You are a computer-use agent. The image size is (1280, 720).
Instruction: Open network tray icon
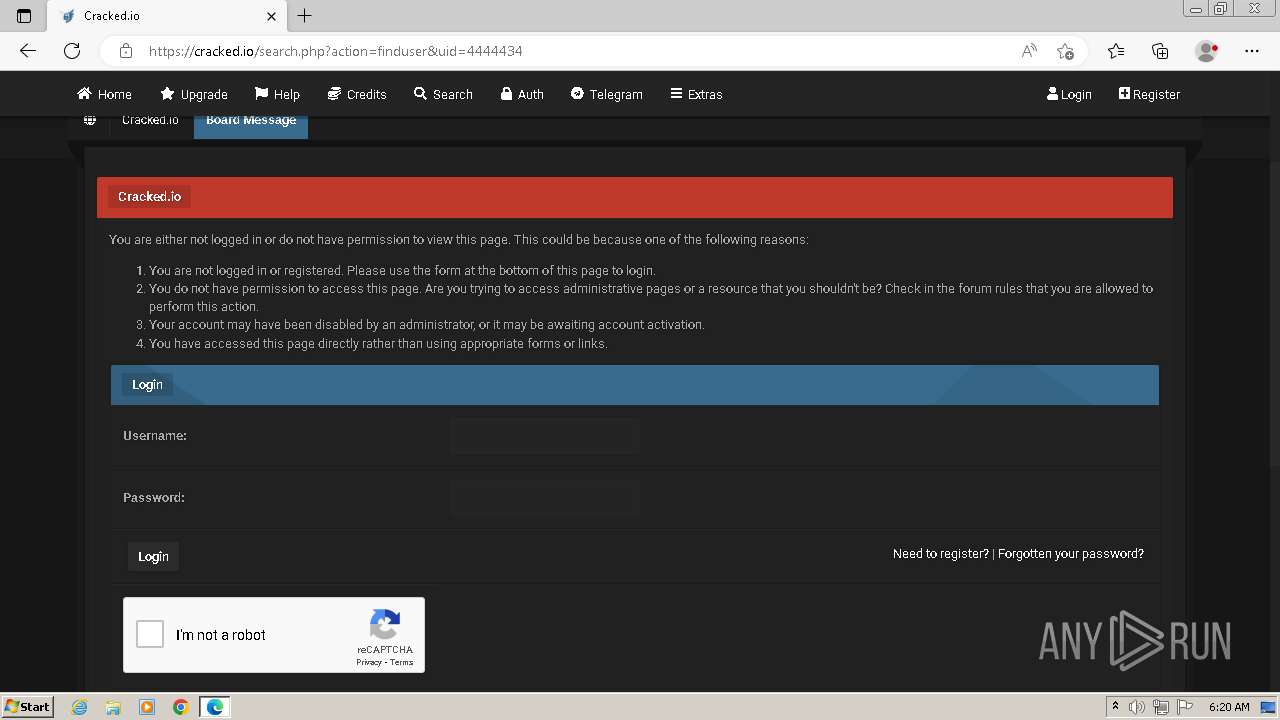(1161, 707)
